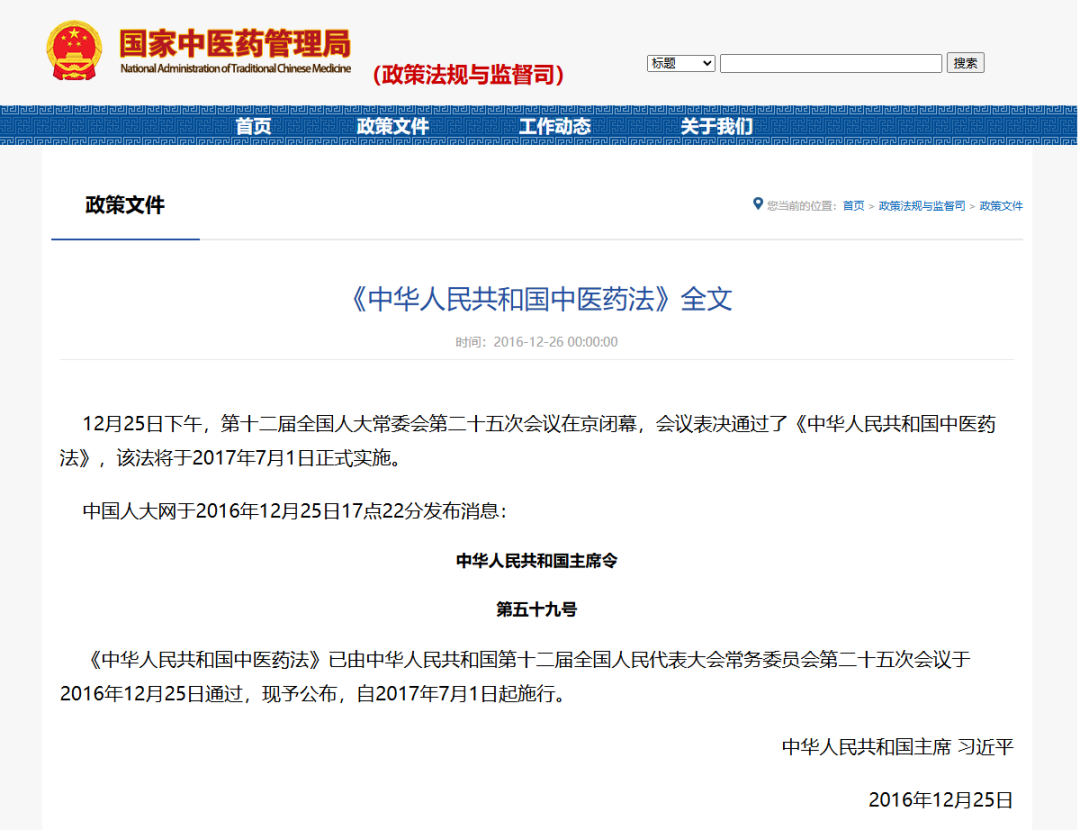Screen dimensions: 1080x830
Task: Follow the 政策文件 breadcrumb link
Action: (x=1001, y=206)
